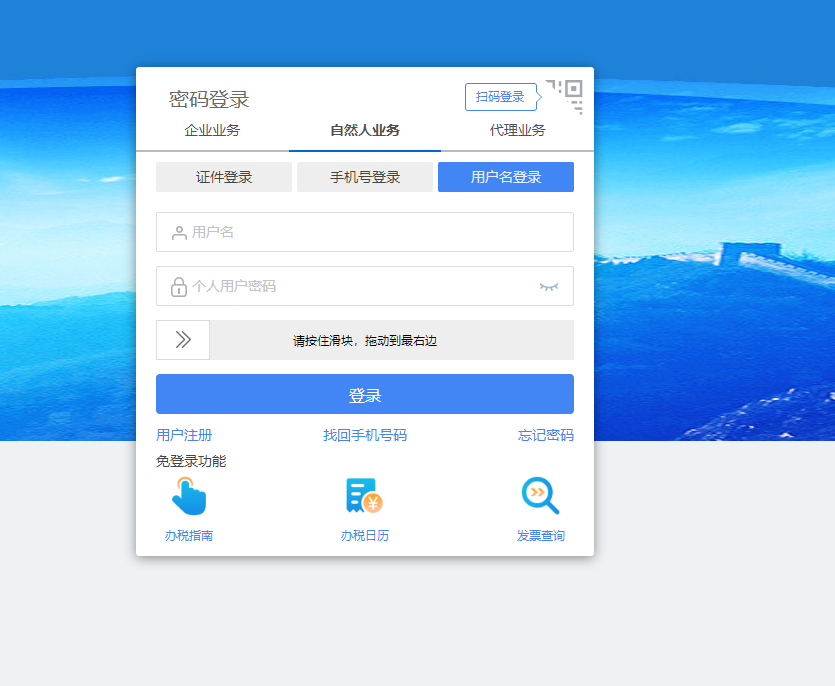Click the padlock icon in password field
835x686 pixels.
178,287
